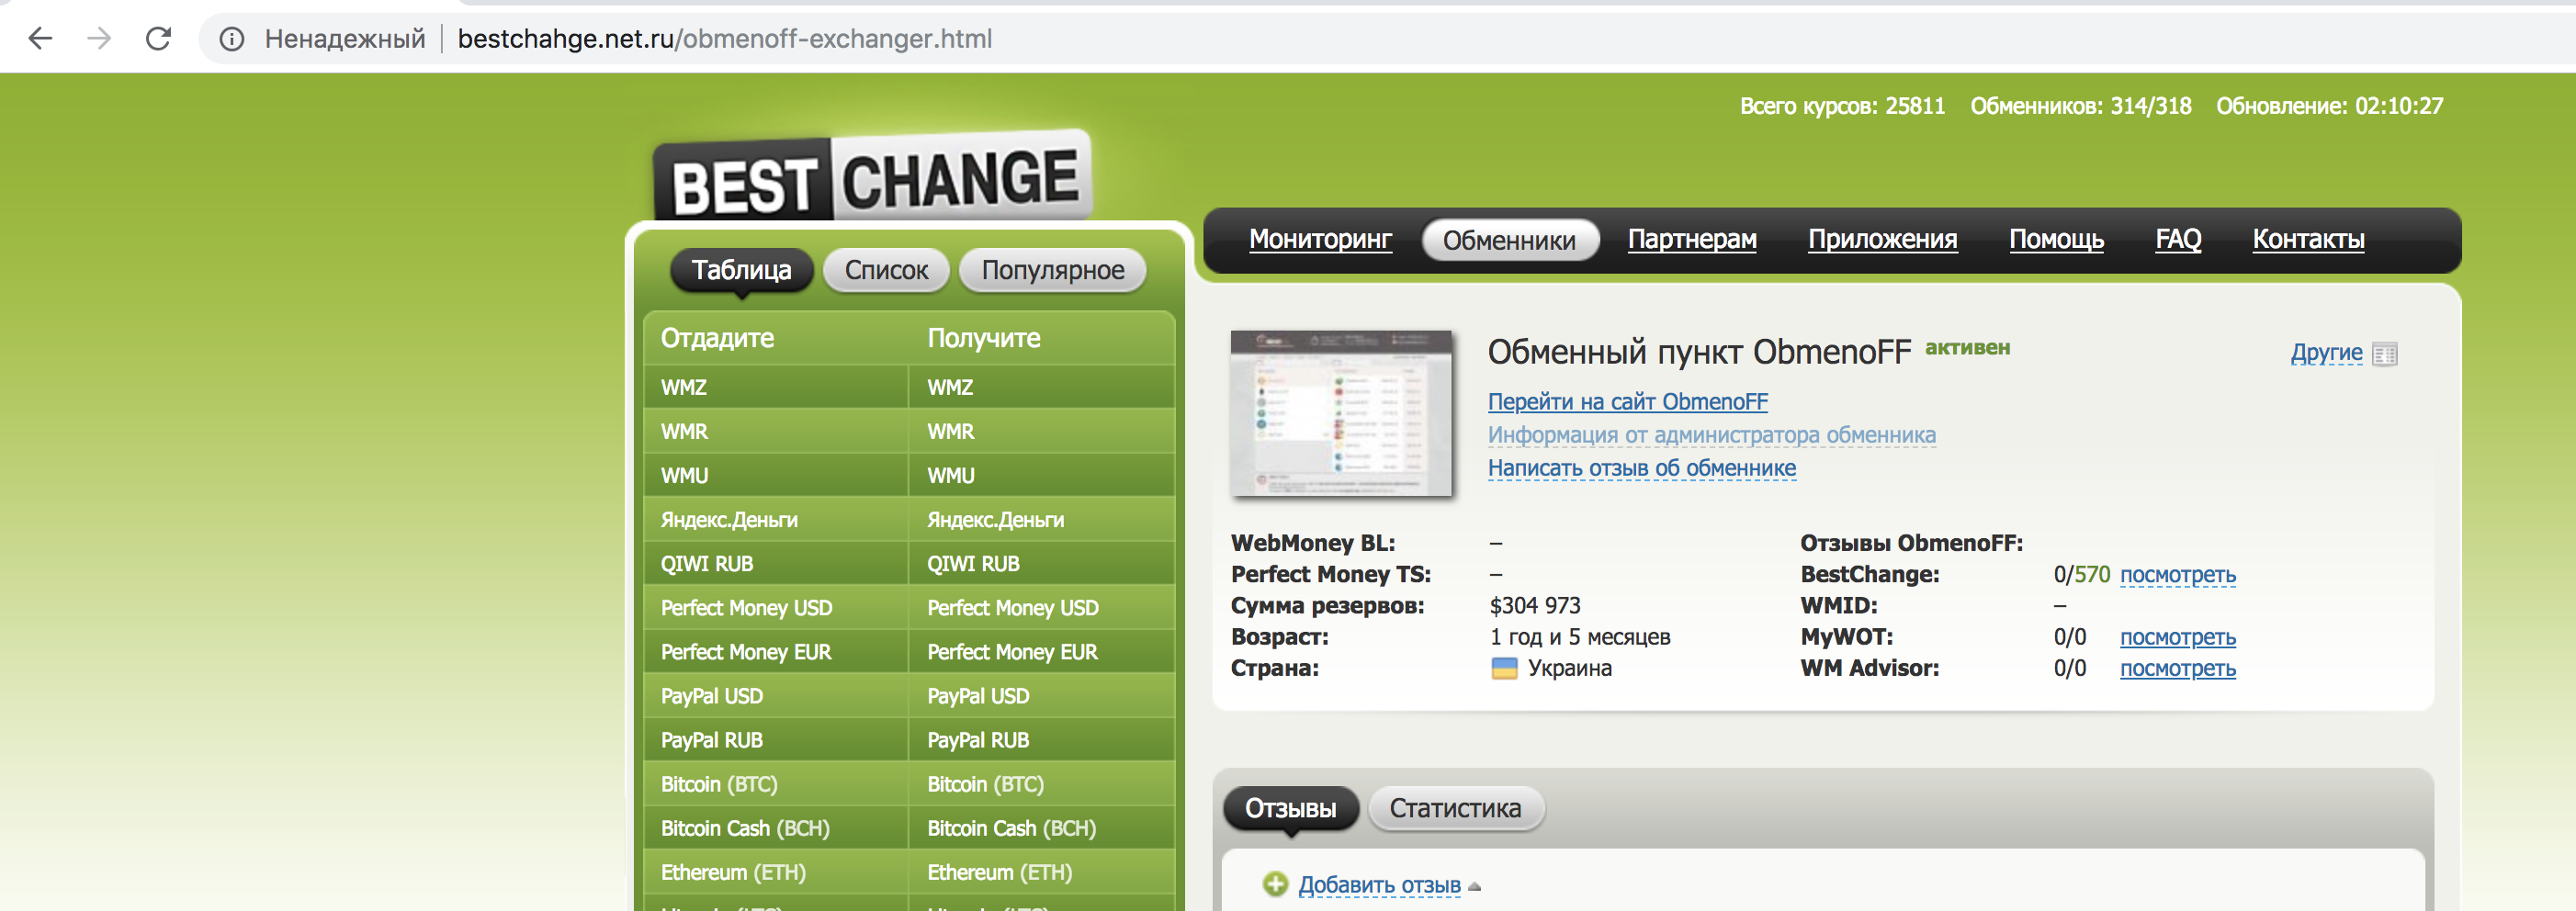Screen dimensions: 2576x911
Task: Choose Ethereum (ETH) in the Получите column
Action: tap(1041, 871)
